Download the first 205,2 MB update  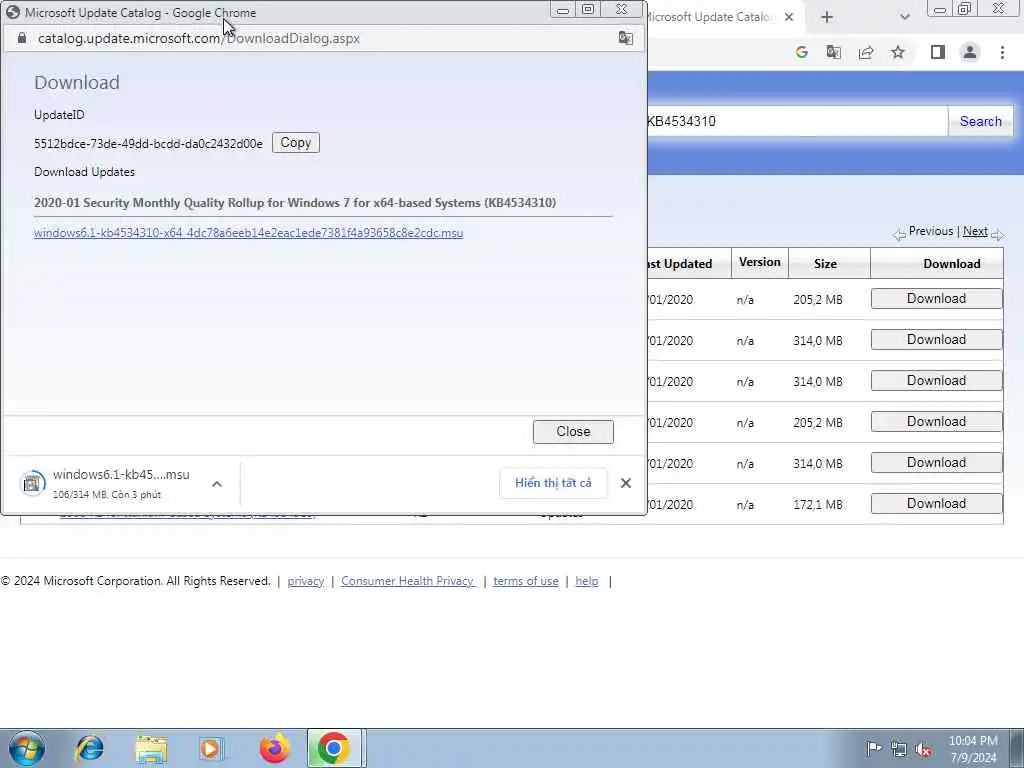pyautogui.click(x=936, y=298)
